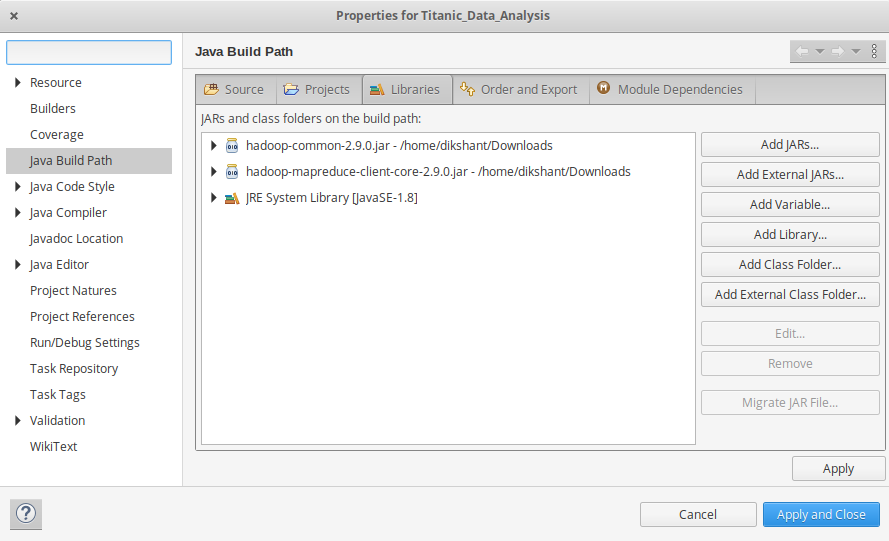Expand the hadoop-mapreduce-client-core jar entry
Image resolution: width=889 pixels, height=541 pixels.
click(214, 172)
